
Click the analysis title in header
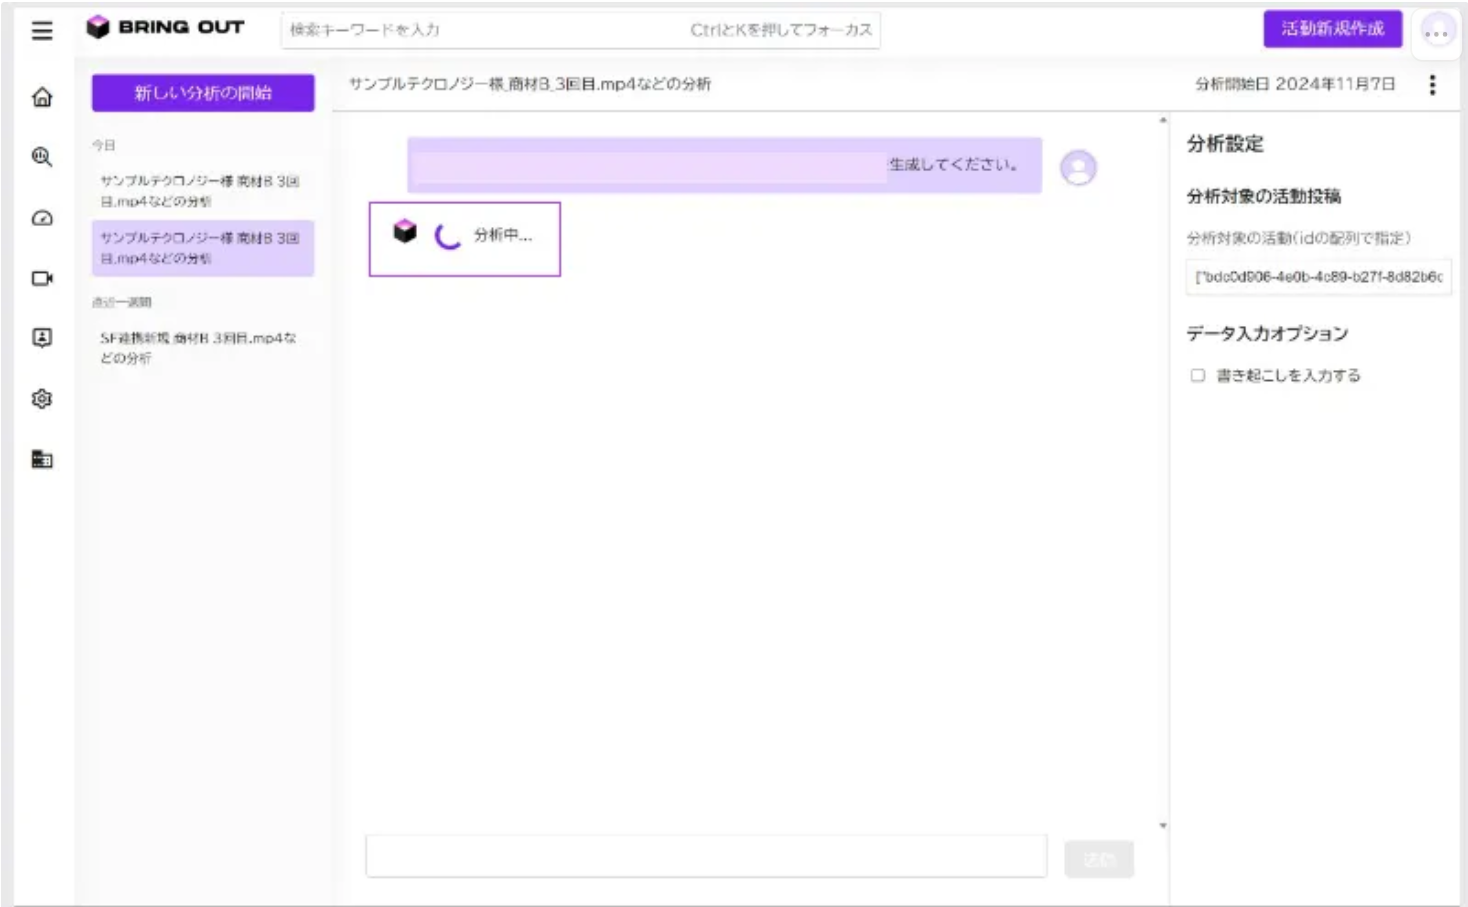click(x=530, y=84)
